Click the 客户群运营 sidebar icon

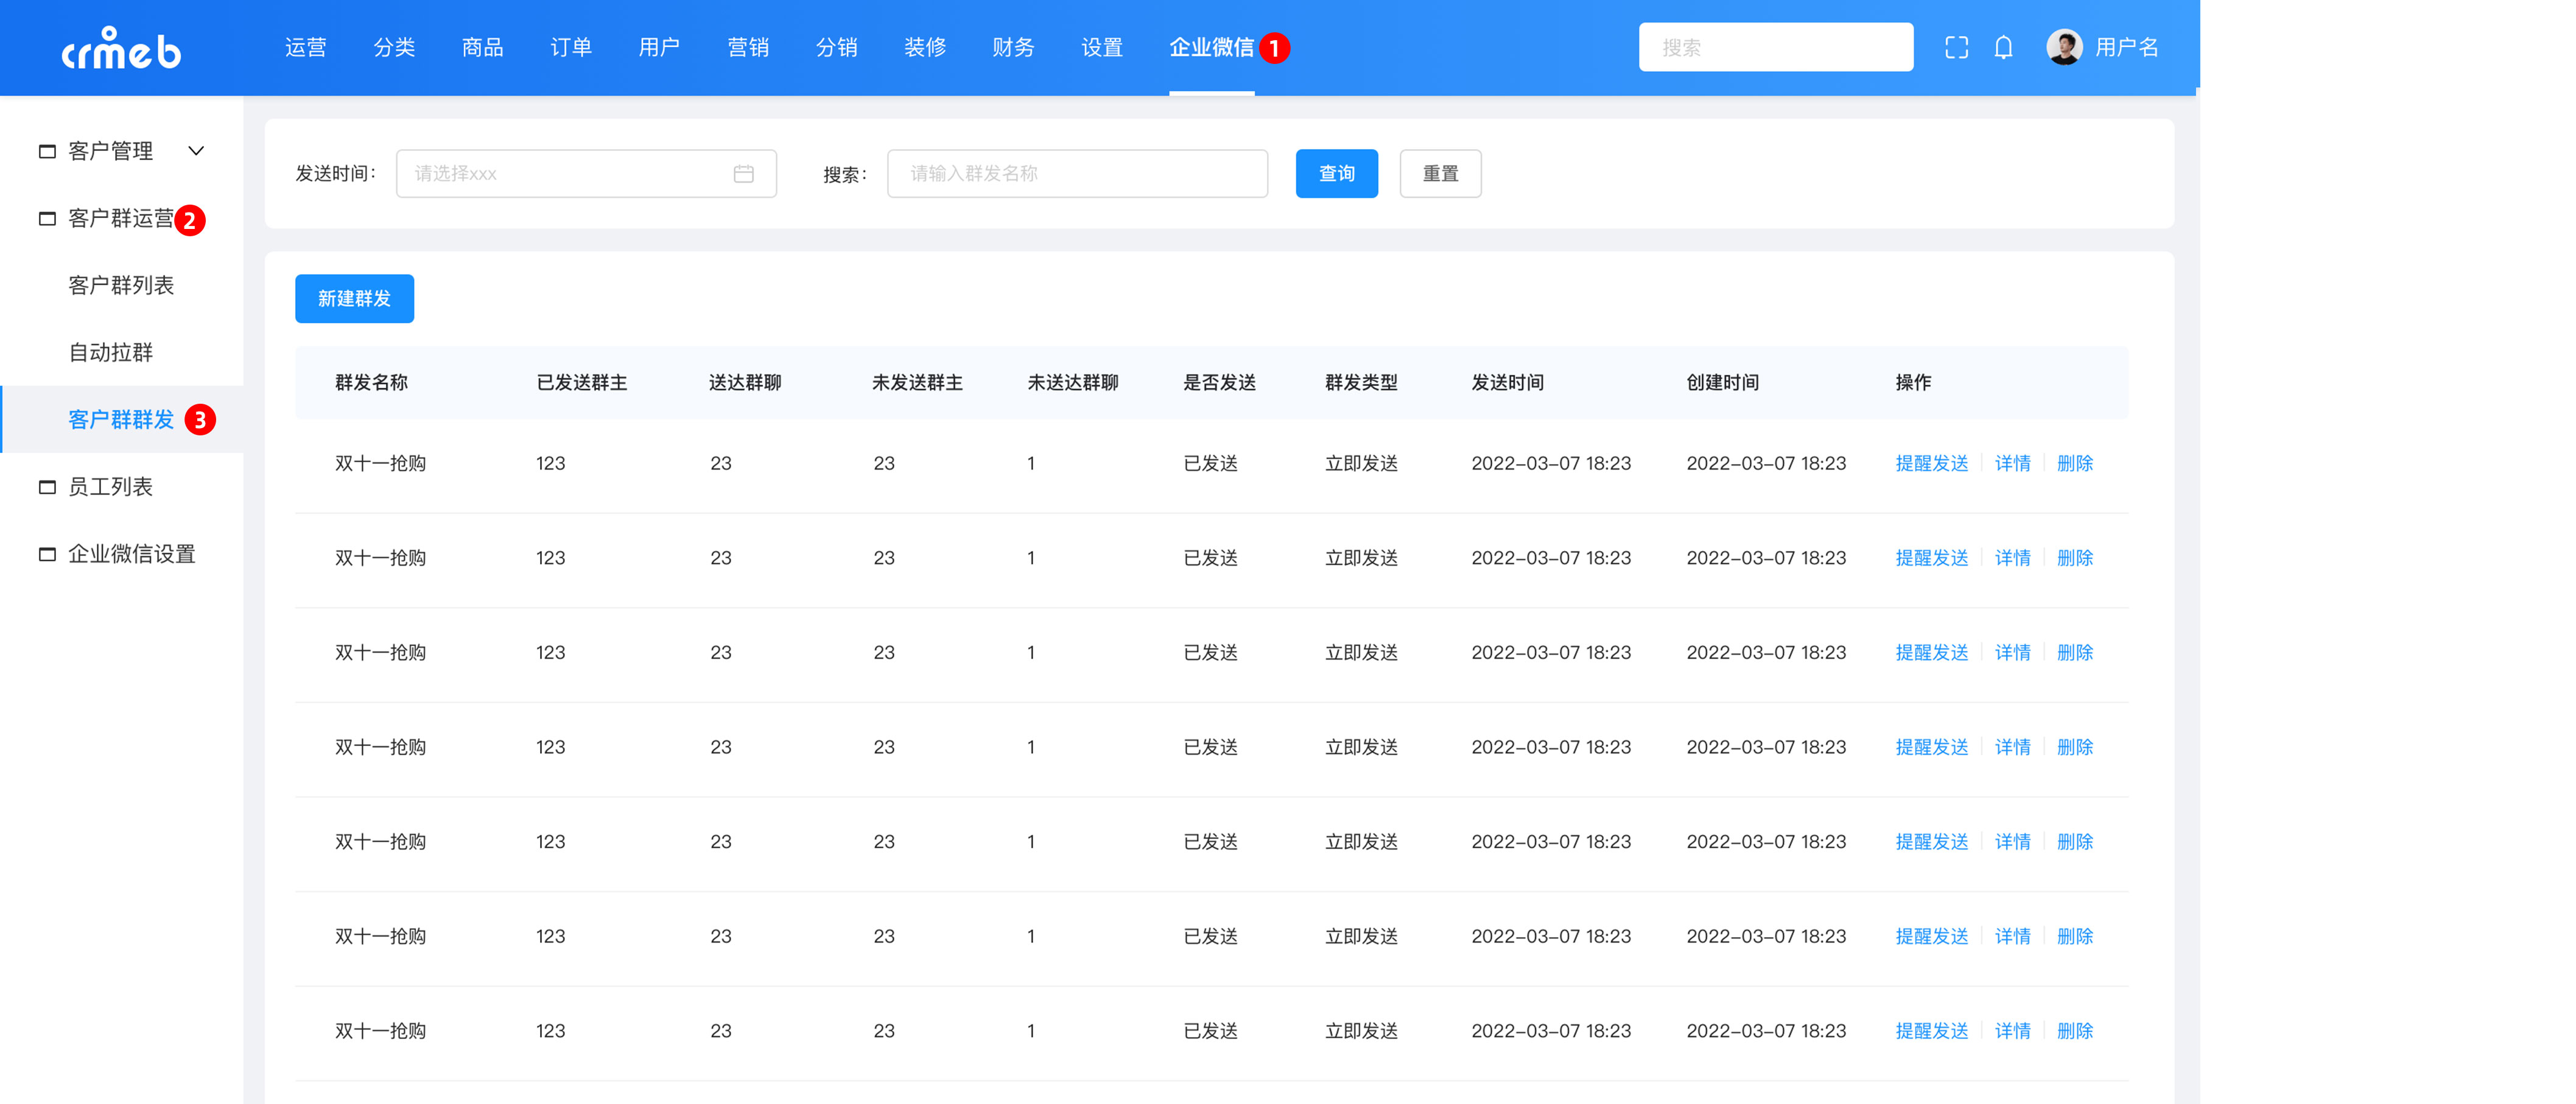(x=47, y=218)
